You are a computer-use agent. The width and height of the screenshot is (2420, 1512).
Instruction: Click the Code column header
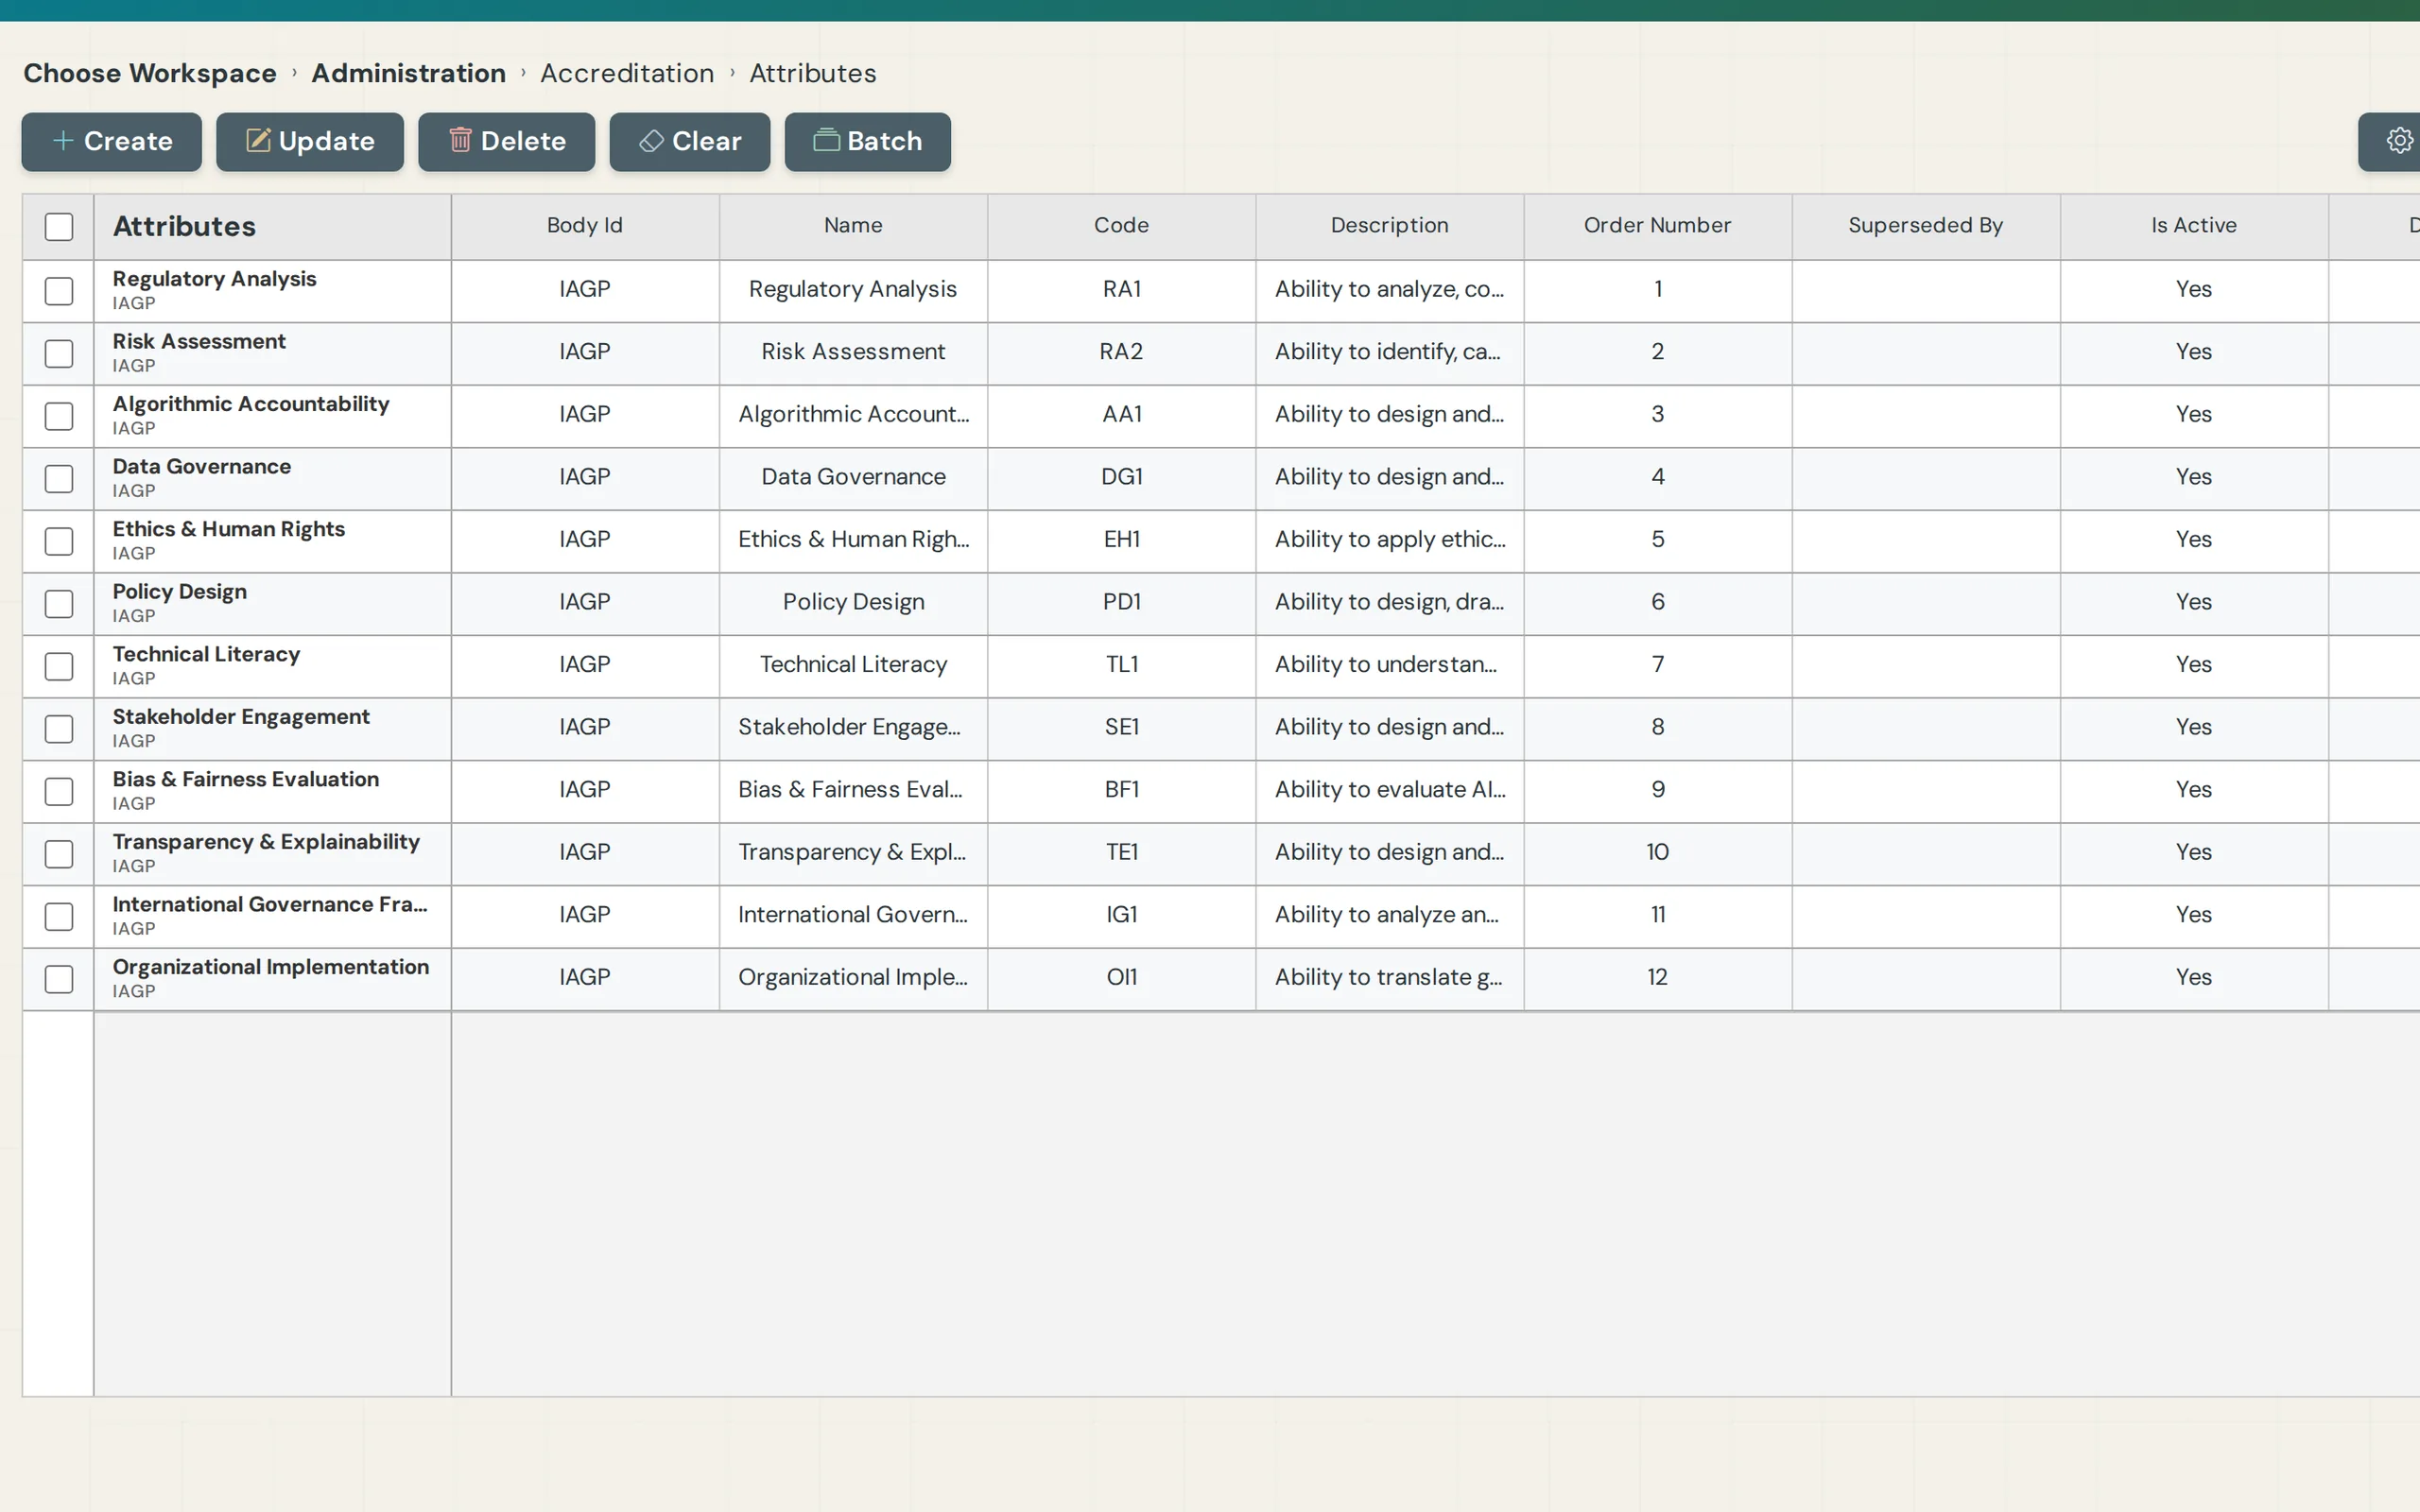[1121, 226]
